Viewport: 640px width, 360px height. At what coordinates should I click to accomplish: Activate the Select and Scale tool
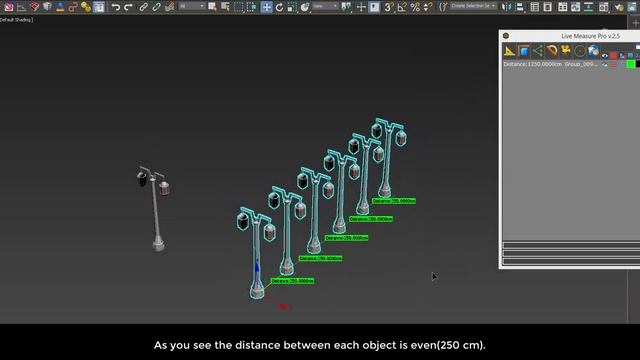tap(292, 7)
